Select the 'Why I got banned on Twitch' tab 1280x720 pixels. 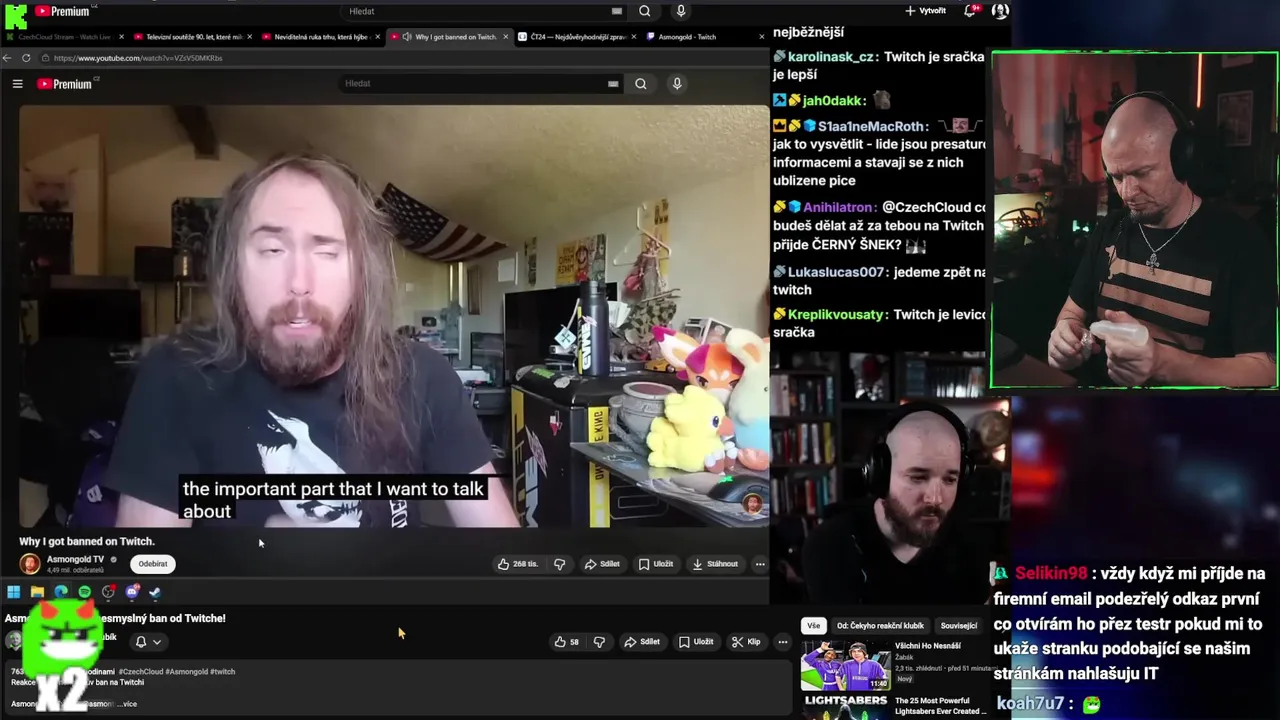coord(449,37)
